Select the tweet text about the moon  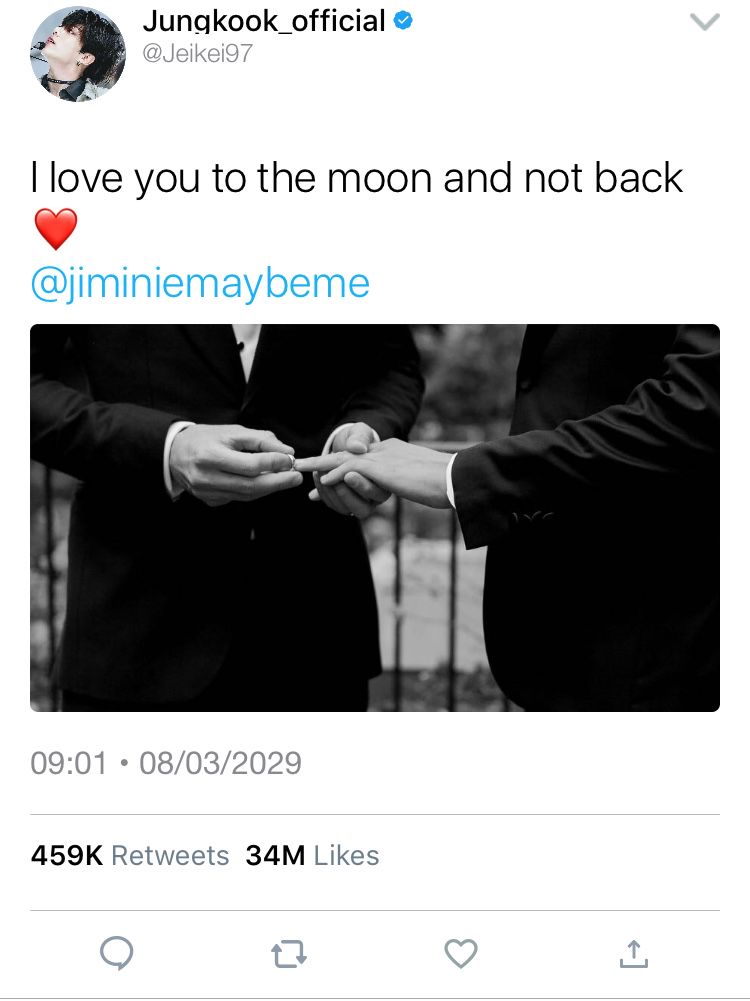point(357,177)
